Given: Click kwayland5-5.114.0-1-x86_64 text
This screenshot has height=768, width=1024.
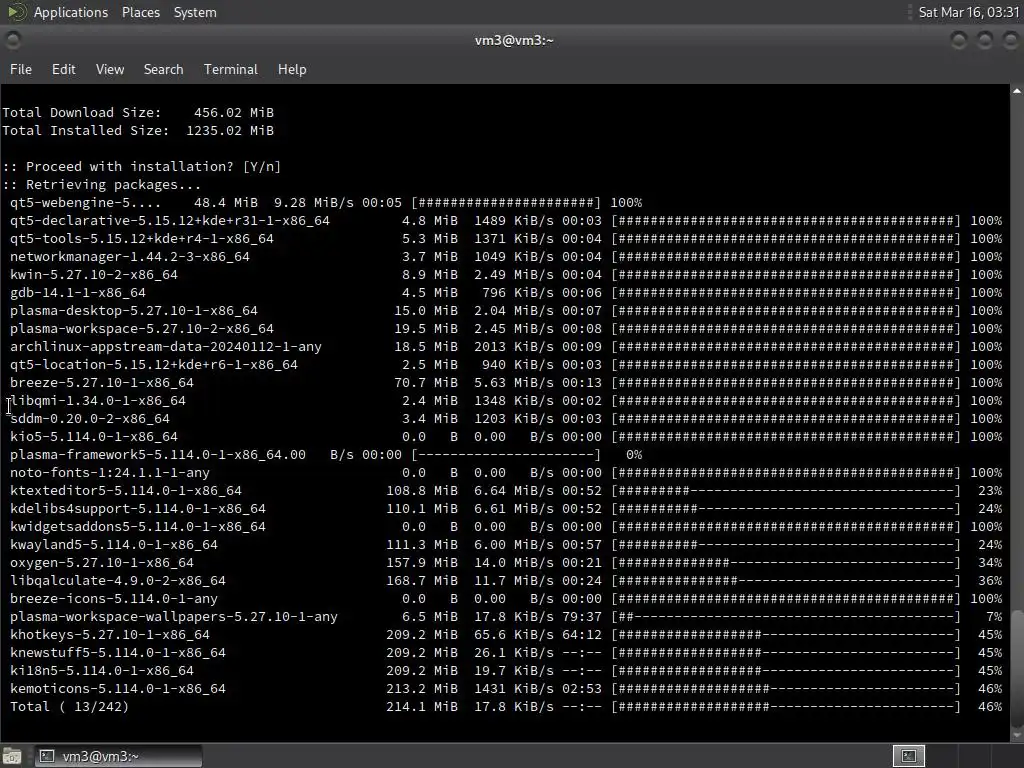Looking at the screenshot, I should (114, 545).
